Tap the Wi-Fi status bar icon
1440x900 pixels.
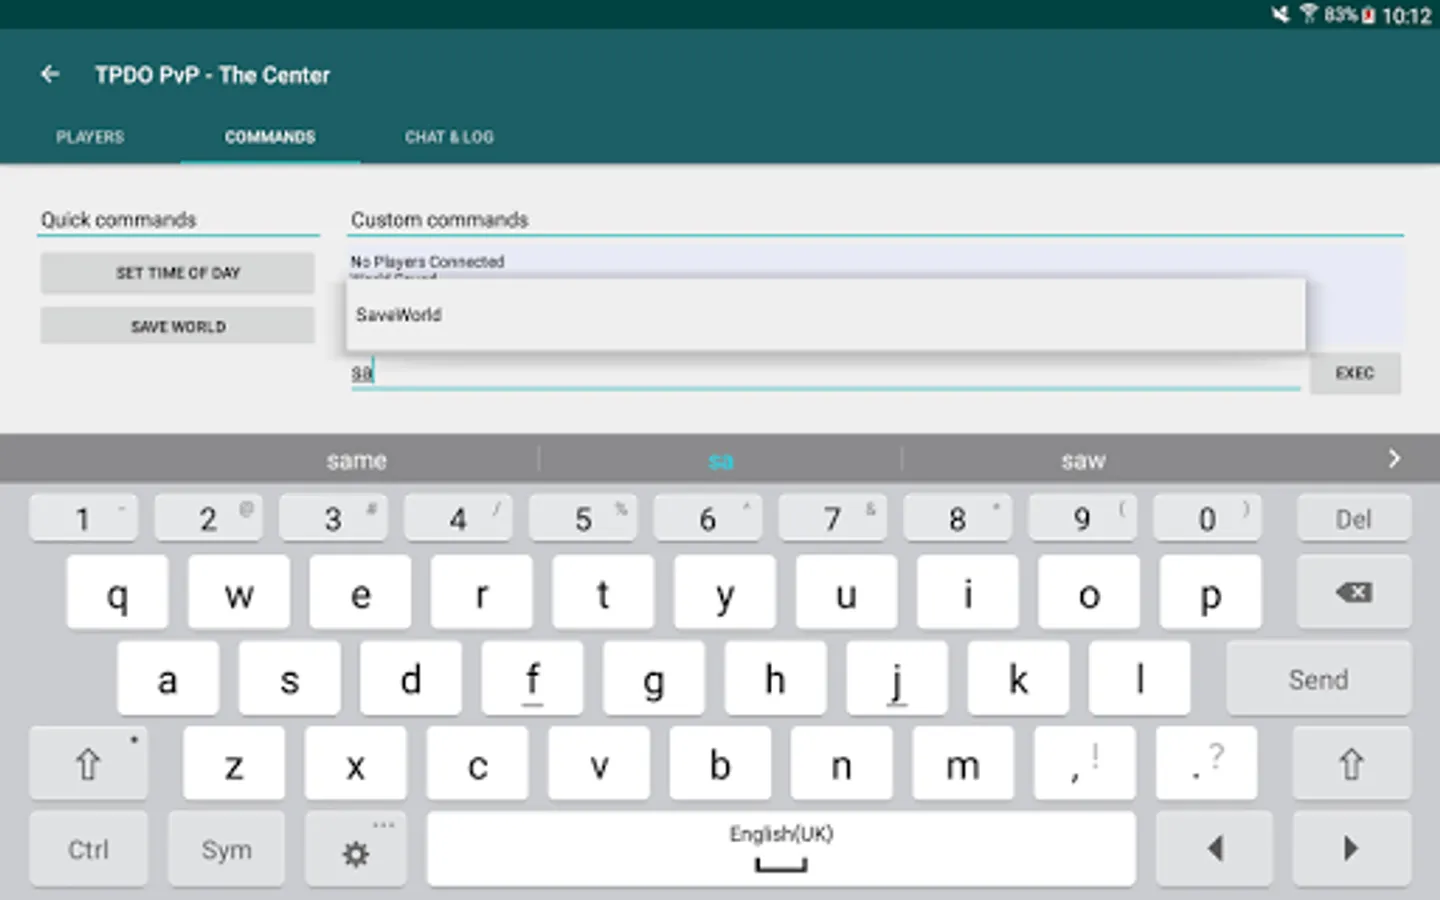tap(1310, 15)
